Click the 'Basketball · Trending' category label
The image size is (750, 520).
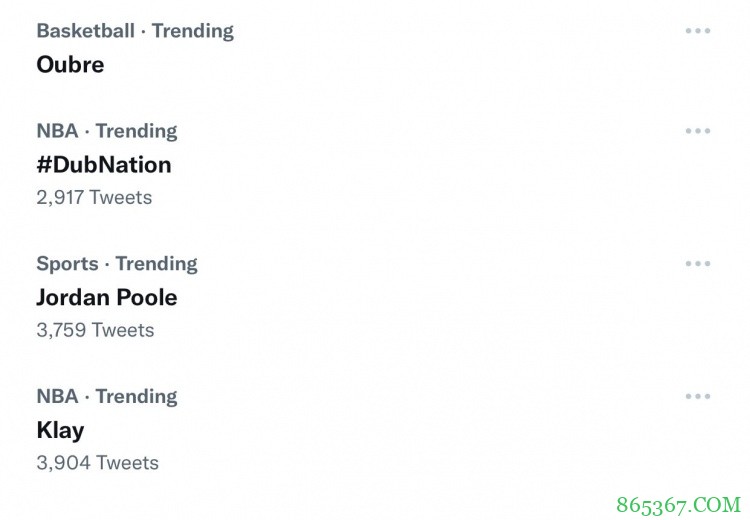[135, 31]
